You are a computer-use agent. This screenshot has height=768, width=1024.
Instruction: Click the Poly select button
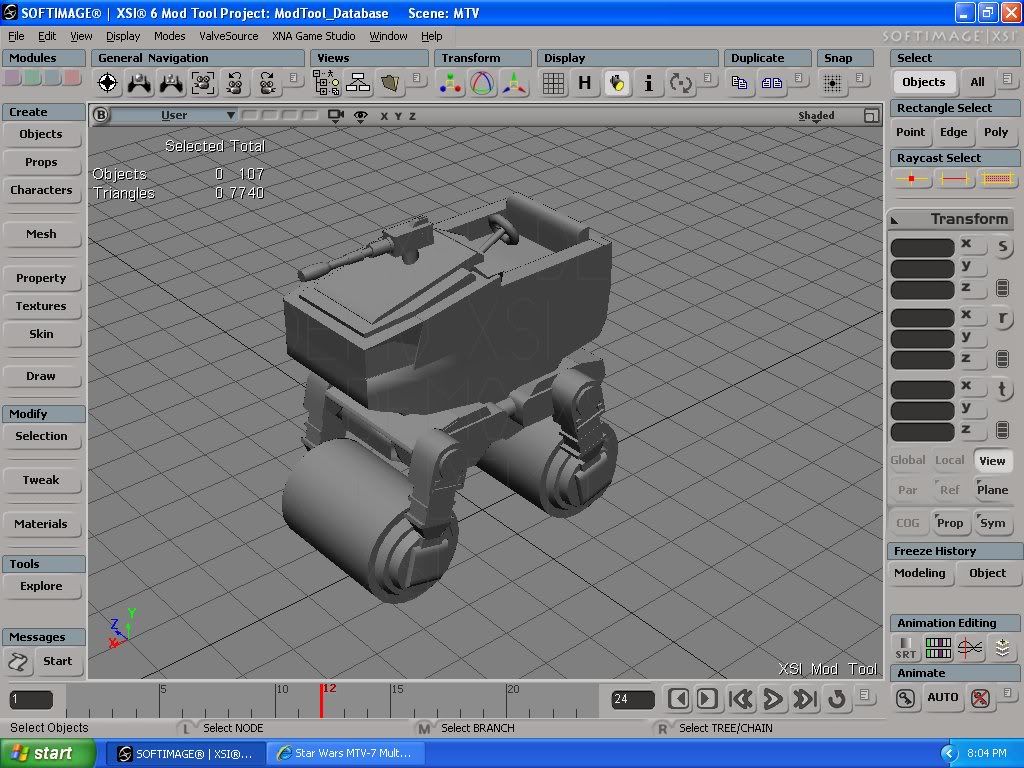pos(996,133)
